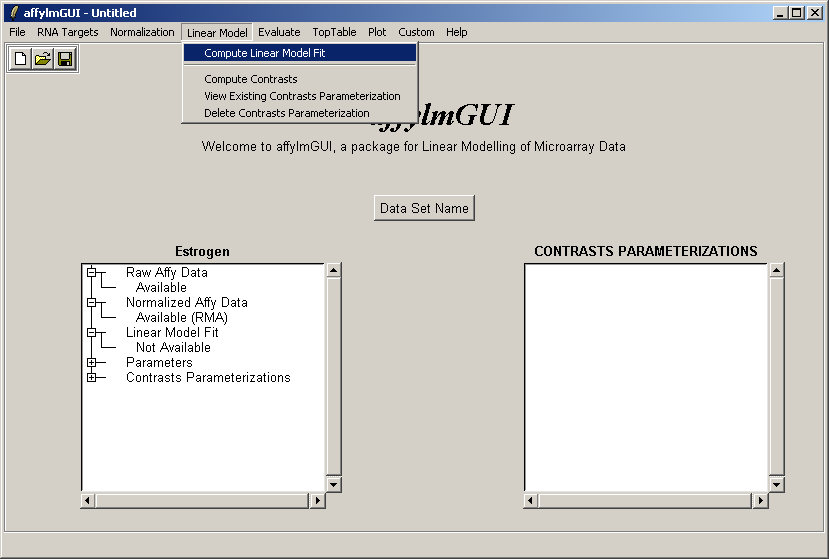Open the RNA Targets menu
This screenshot has width=829, height=559.
click(68, 32)
